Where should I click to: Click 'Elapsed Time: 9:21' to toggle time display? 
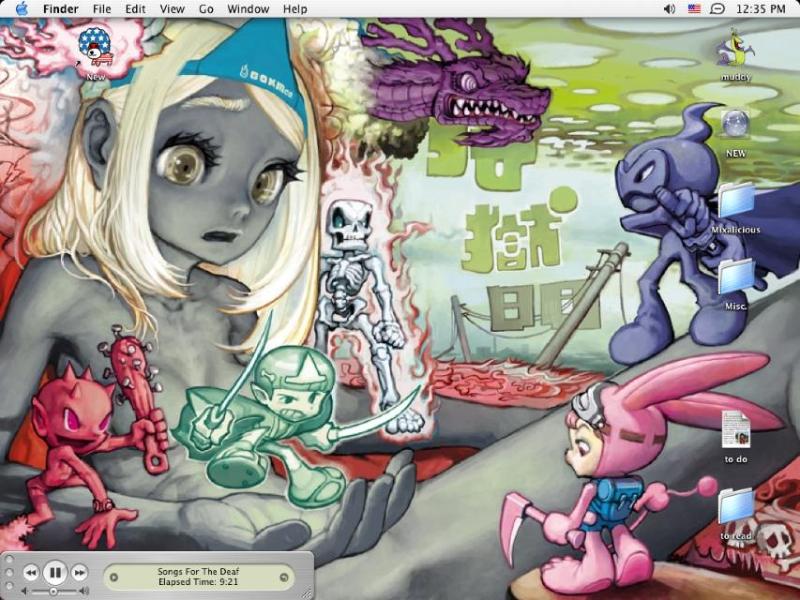pos(198,582)
